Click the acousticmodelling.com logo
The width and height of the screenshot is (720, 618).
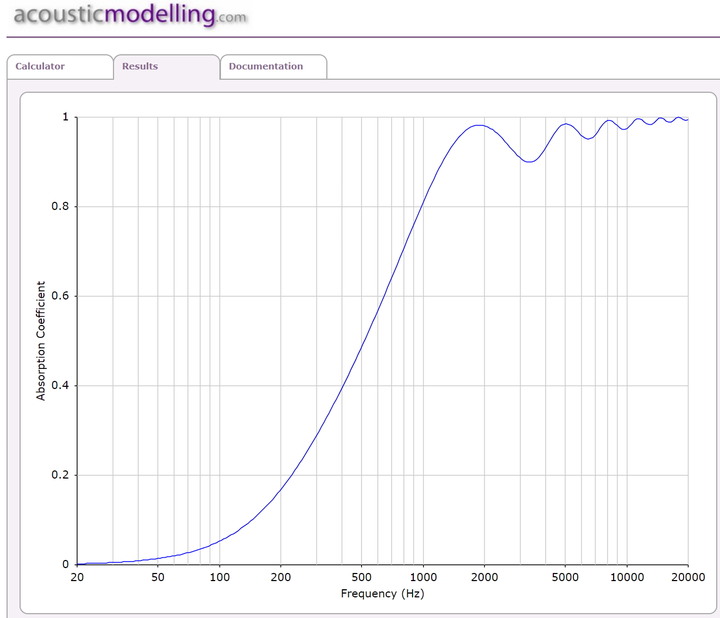point(130,15)
